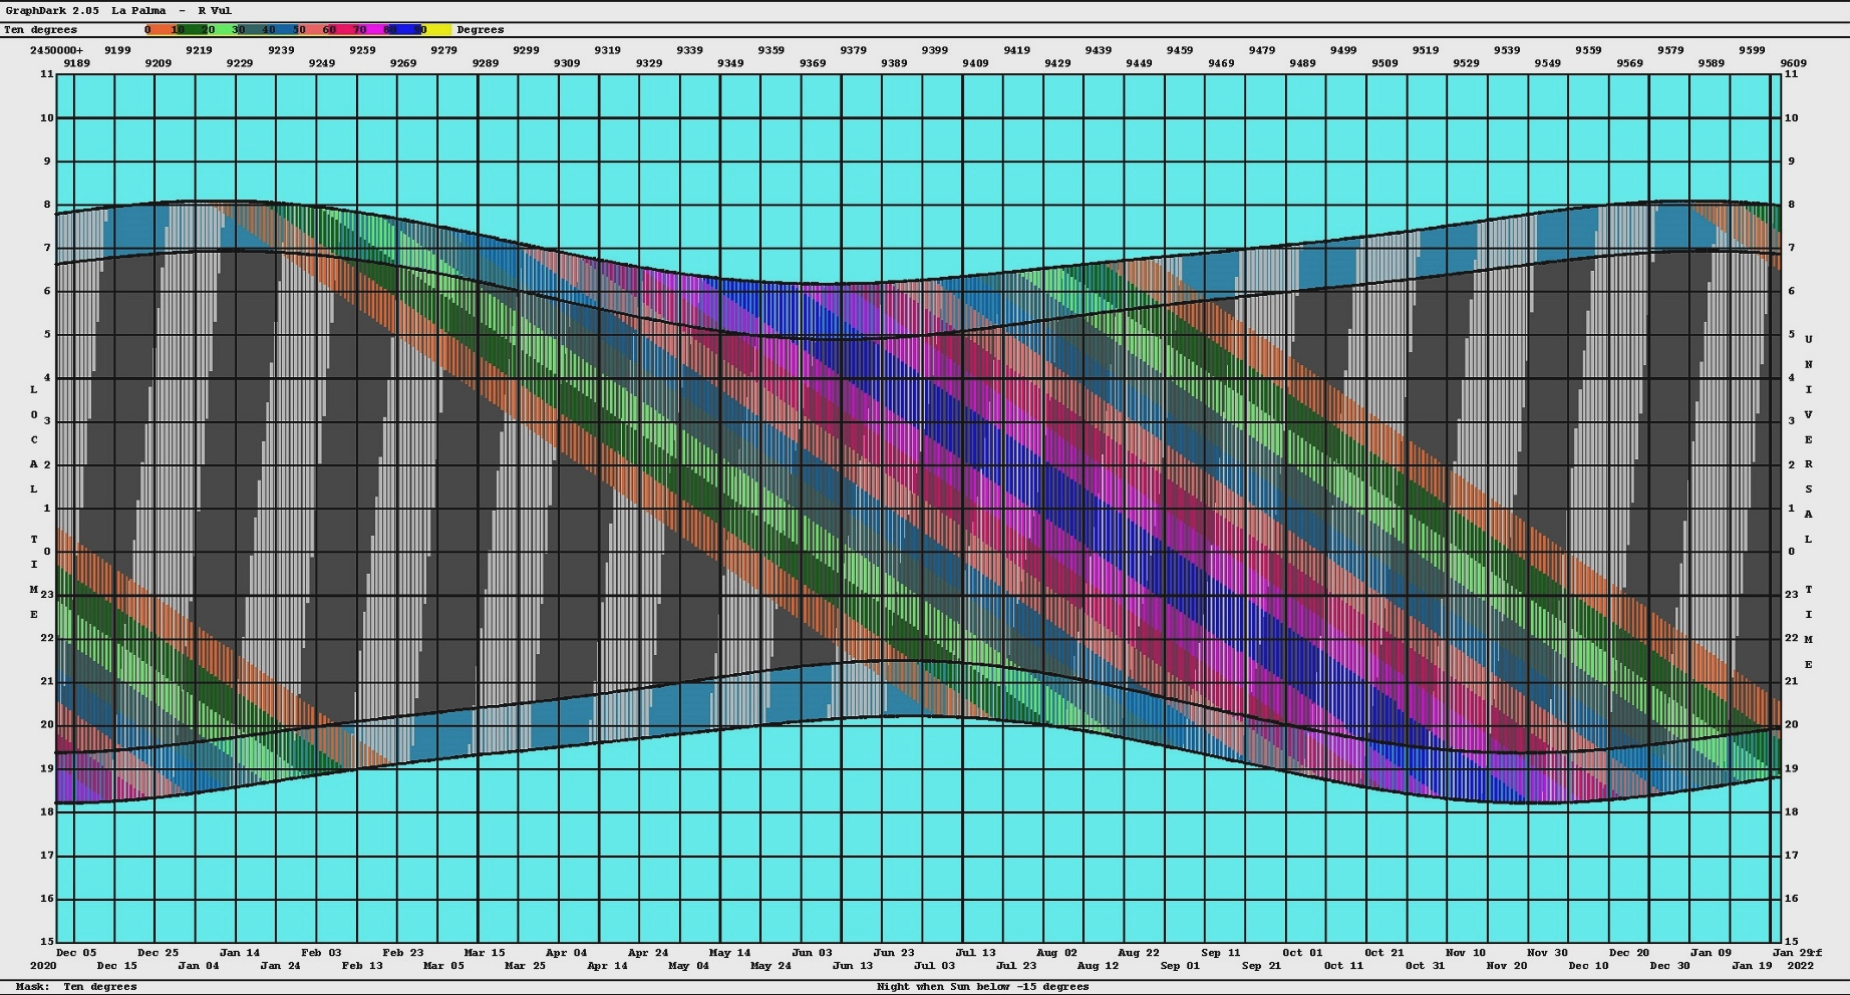The width and height of the screenshot is (1850, 995).
Task: Click the 'GraphDark 2.05' title text
Action: pyautogui.click(x=52, y=11)
